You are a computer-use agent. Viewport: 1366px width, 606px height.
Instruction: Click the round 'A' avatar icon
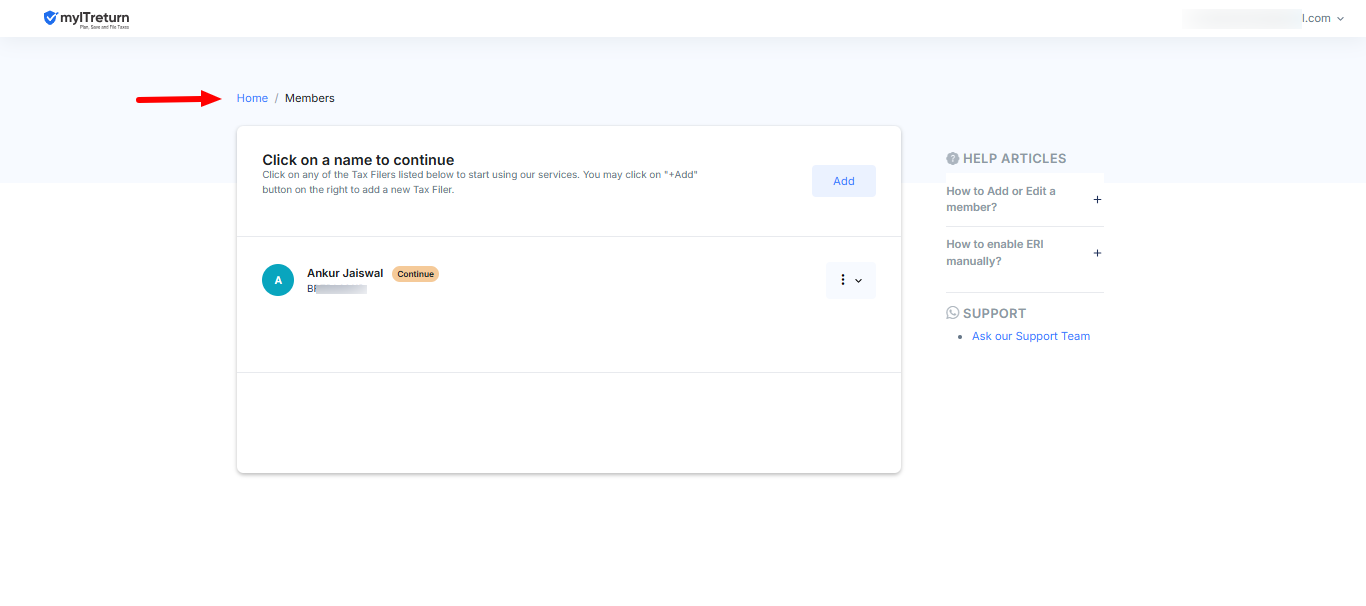coord(278,280)
